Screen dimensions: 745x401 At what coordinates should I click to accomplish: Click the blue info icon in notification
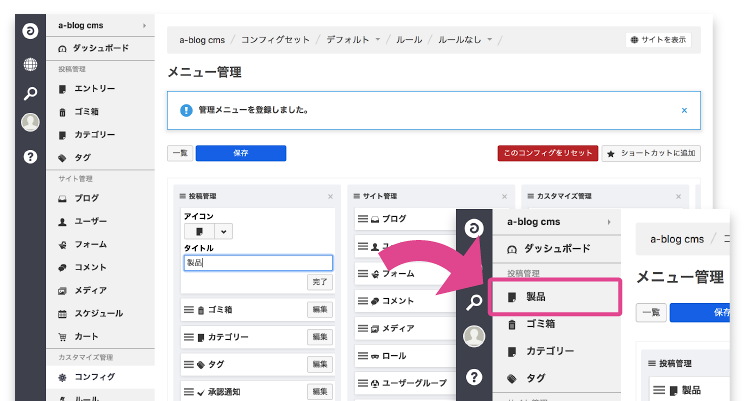[186, 110]
